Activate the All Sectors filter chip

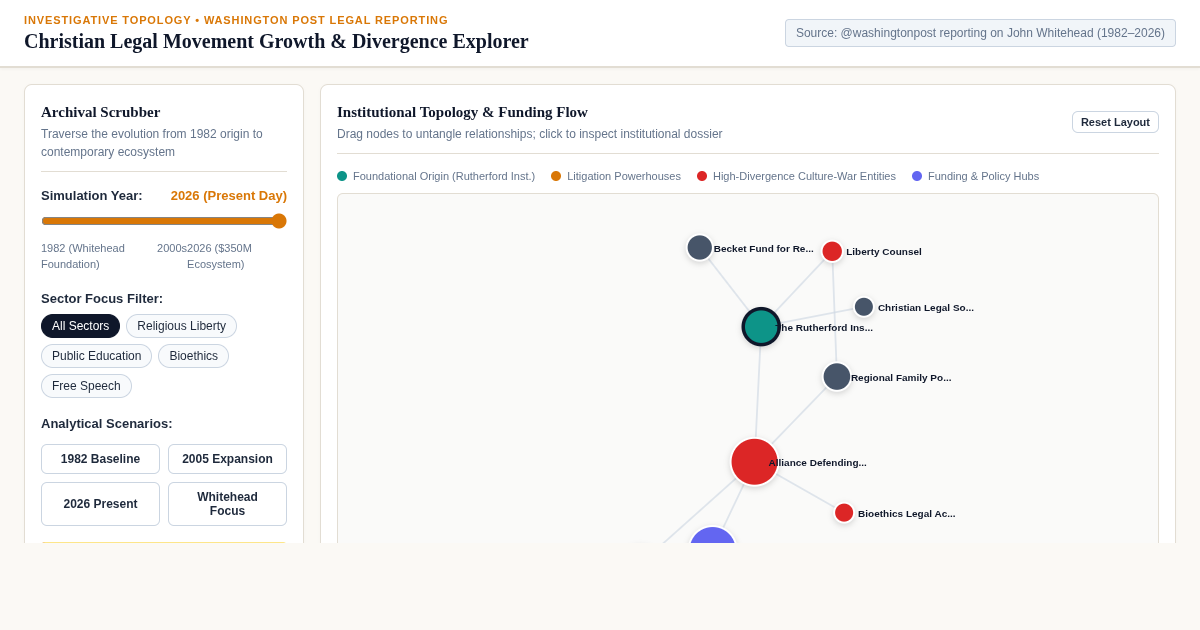click(80, 326)
